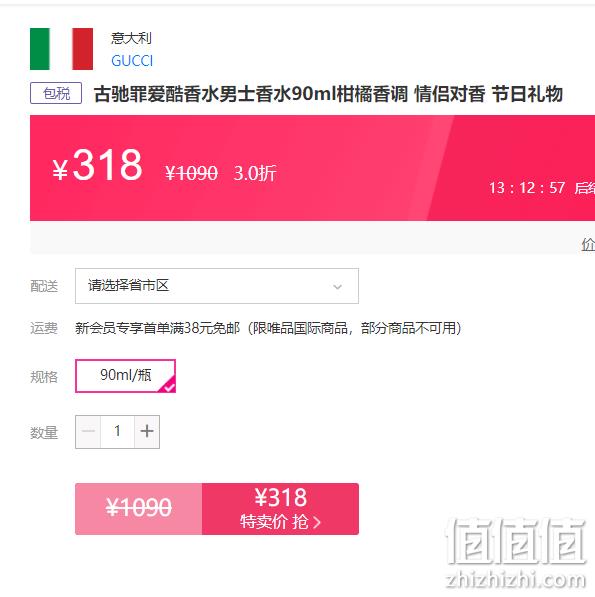The width and height of the screenshot is (595, 597).
Task: Click the Italy flag icon
Action: pyautogui.click(x=61, y=49)
